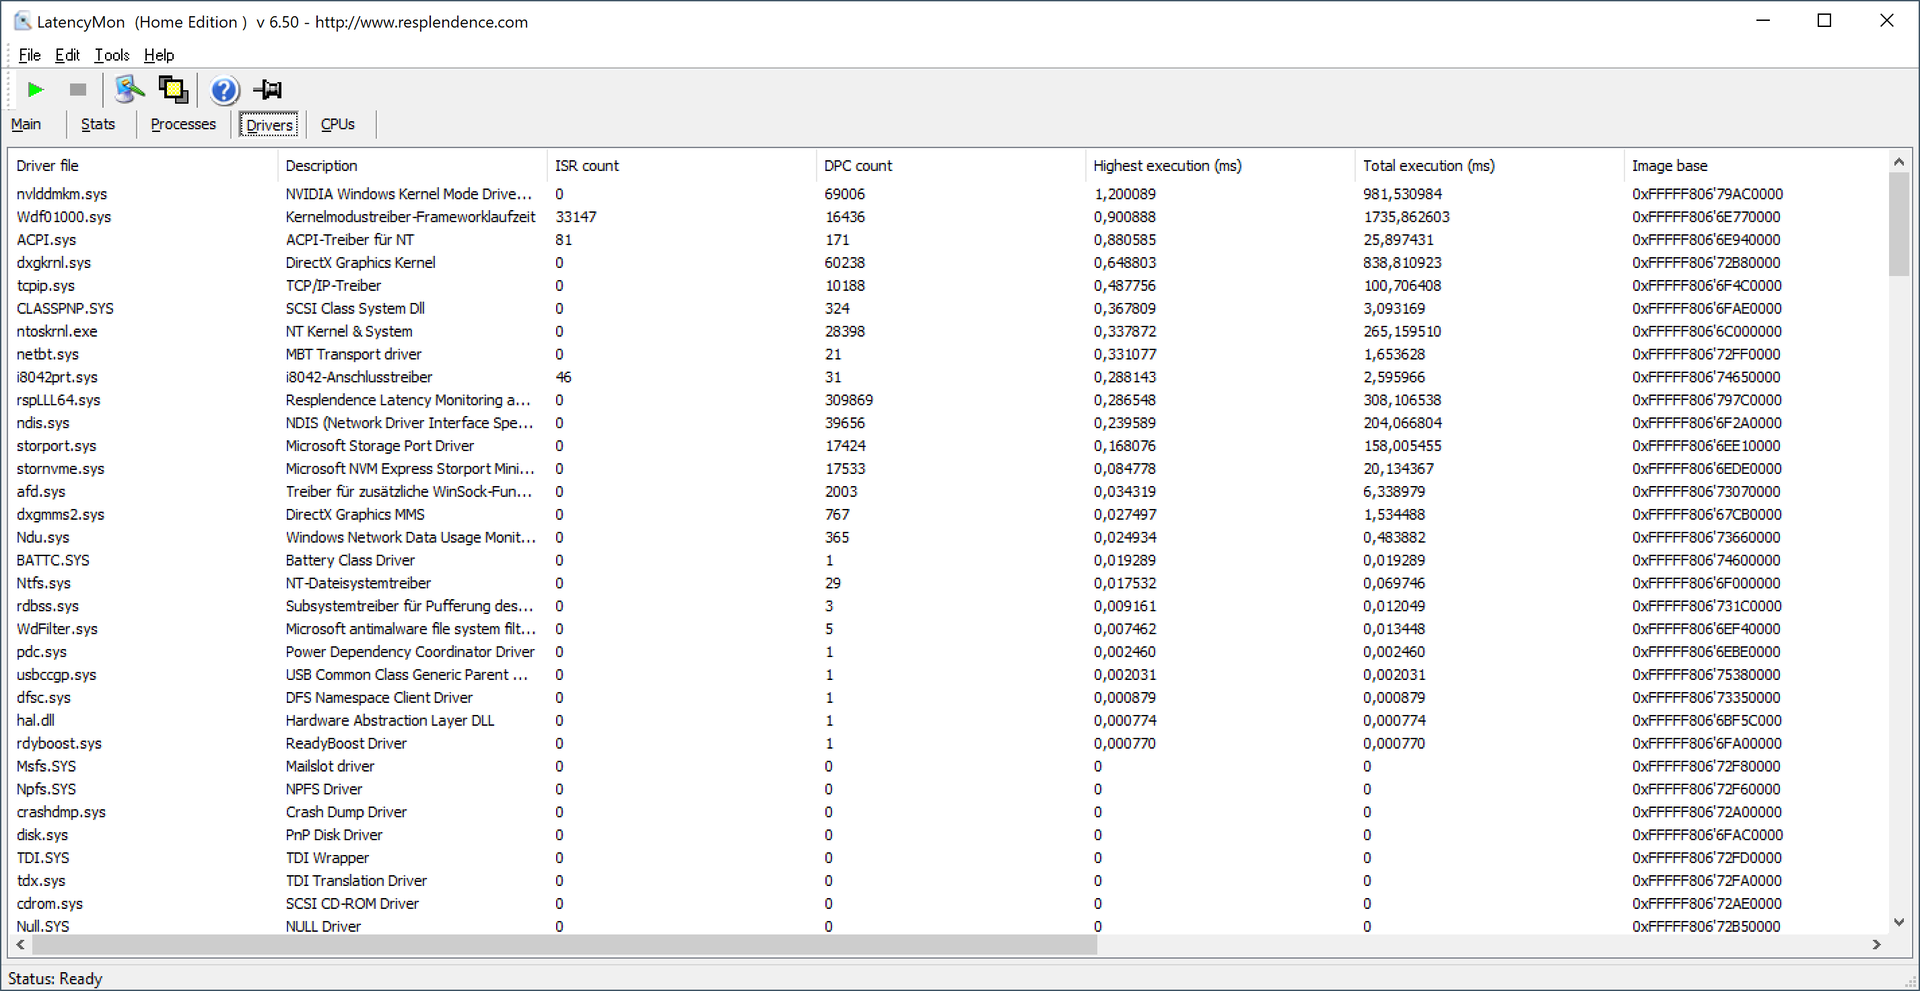This screenshot has height=991, width=1920.
Task: Click the pin always-on-top toolbar icon
Action: point(268,90)
